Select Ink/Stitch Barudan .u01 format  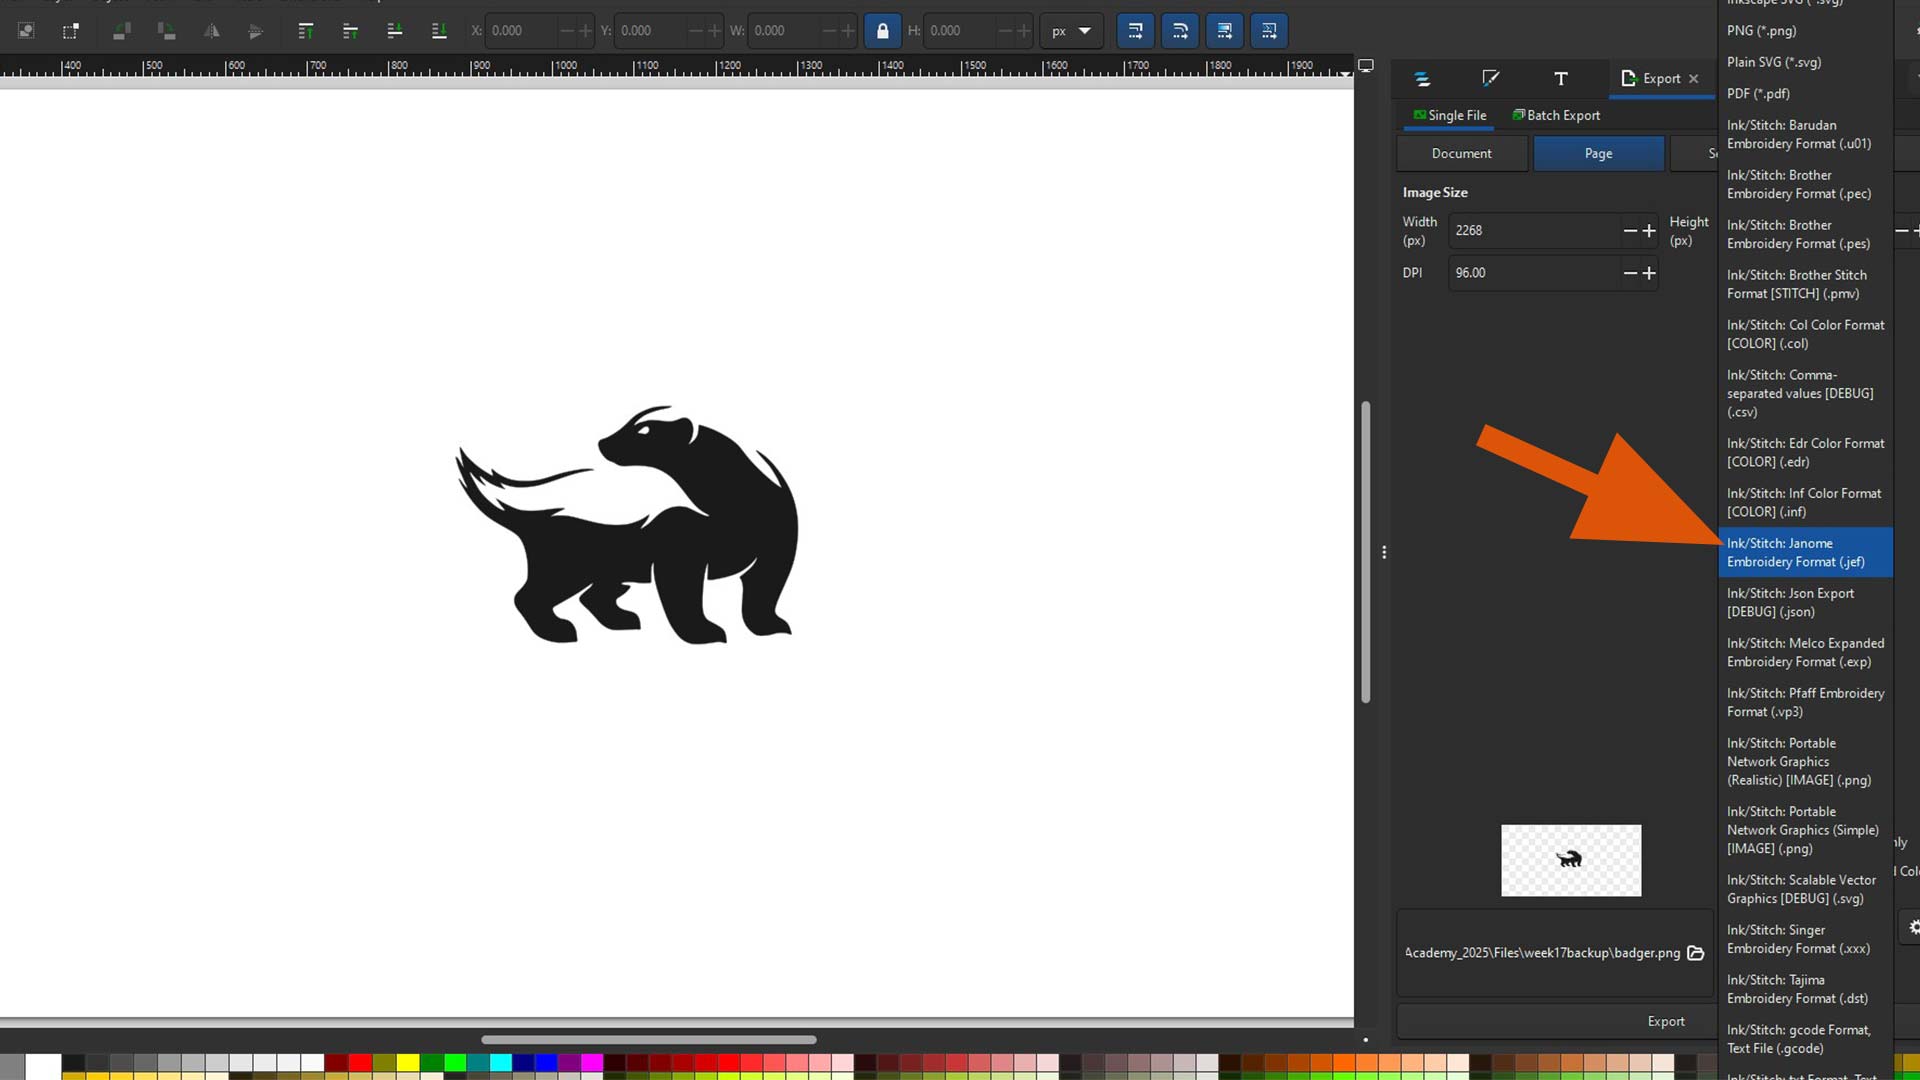coord(1805,134)
